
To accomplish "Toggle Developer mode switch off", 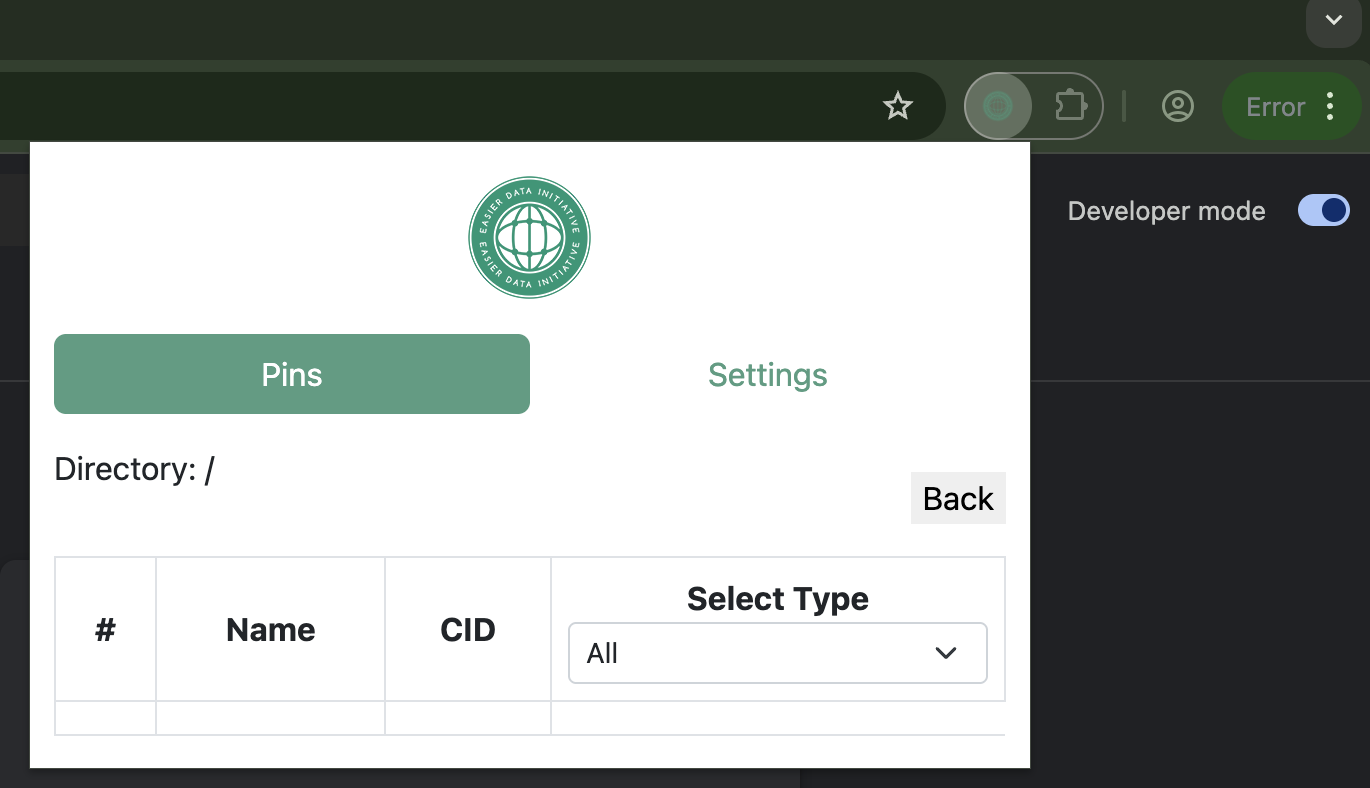I will tap(1323, 211).
